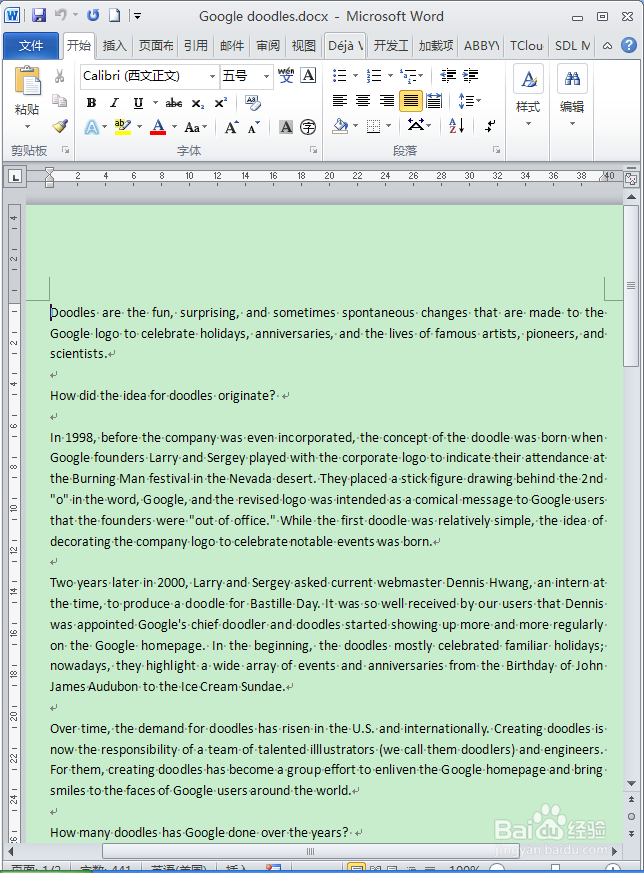Open the 字体 font dialog launcher
The image size is (644, 873).
(314, 150)
